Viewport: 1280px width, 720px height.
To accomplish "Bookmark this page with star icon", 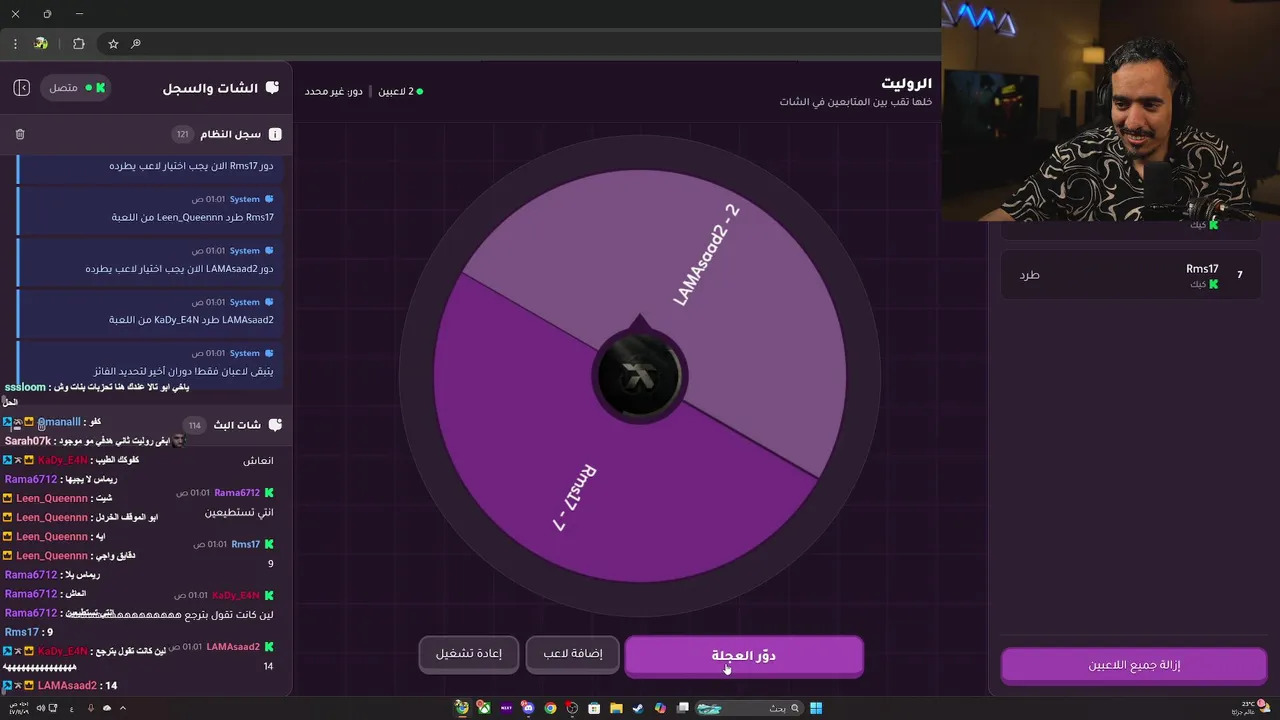I will pyautogui.click(x=113, y=44).
